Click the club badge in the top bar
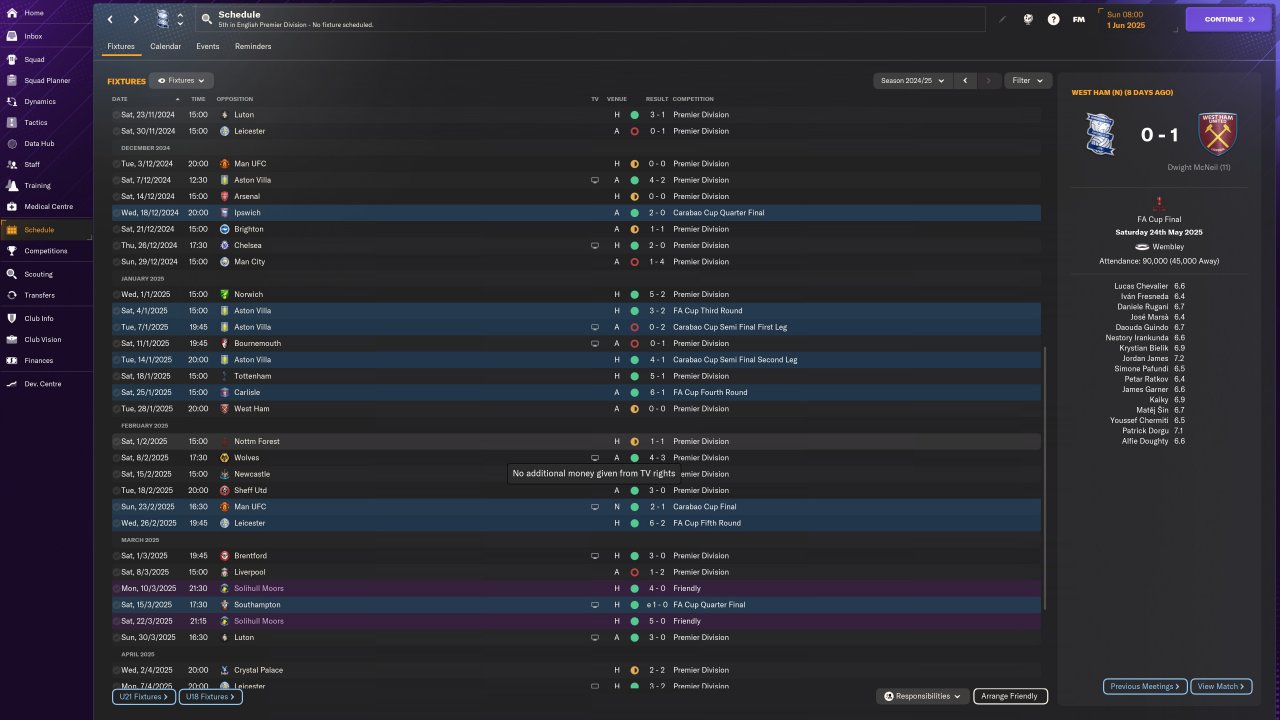Screen dimensions: 1280x720 [163, 19]
